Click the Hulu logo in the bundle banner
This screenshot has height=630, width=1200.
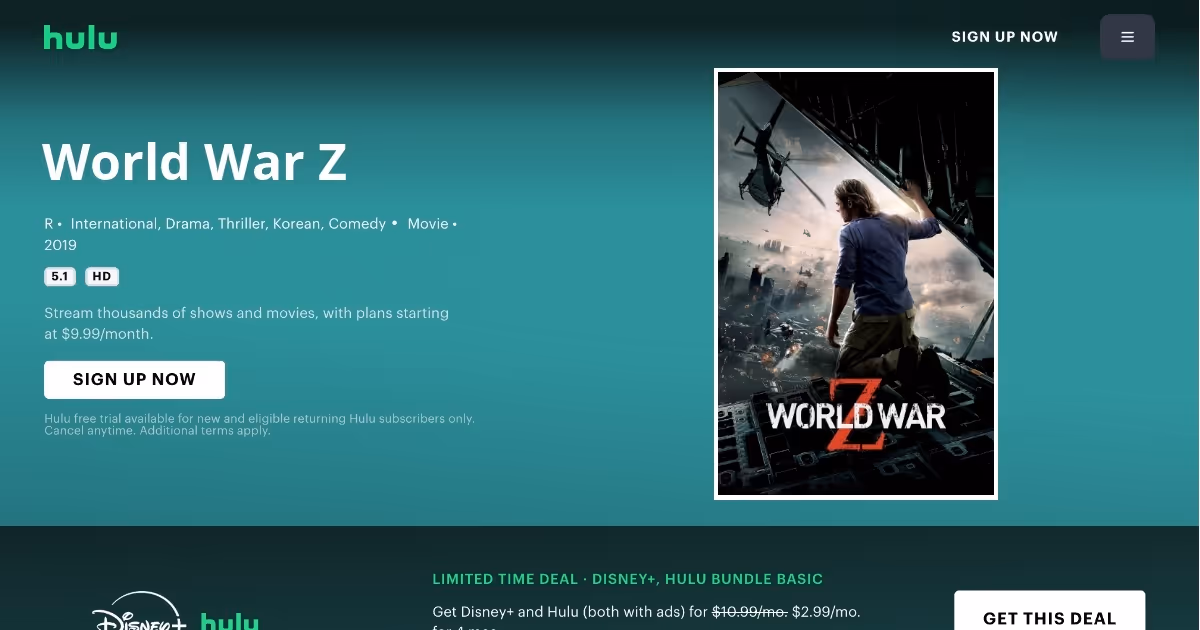tap(230, 620)
